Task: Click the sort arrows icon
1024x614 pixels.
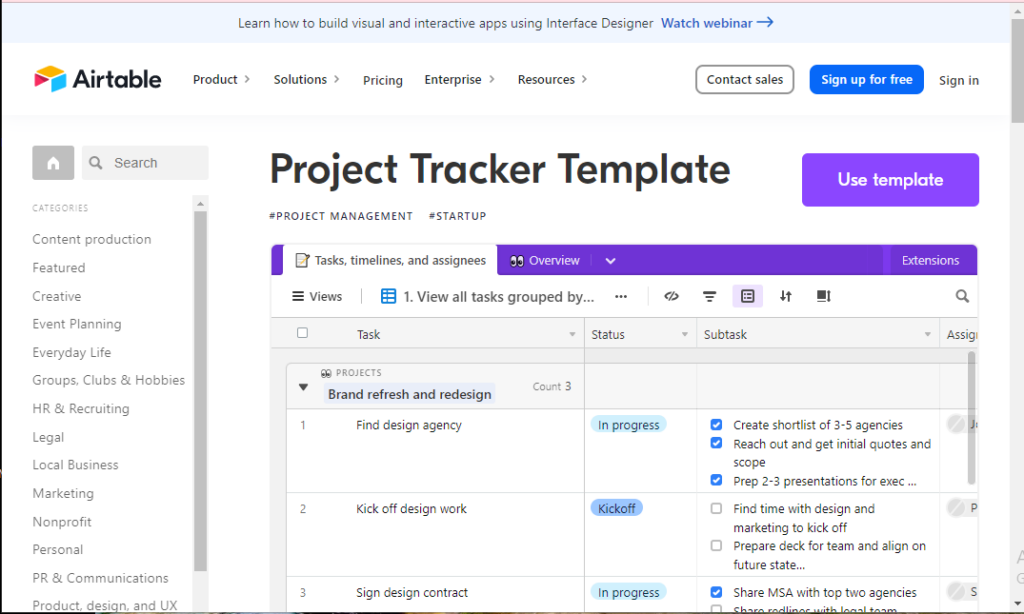Action: tap(786, 296)
